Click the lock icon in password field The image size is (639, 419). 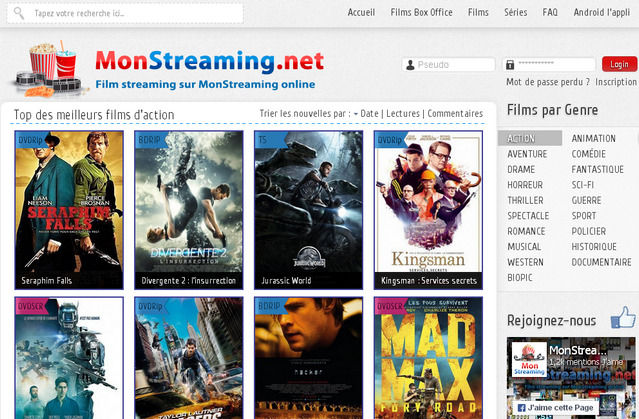pyautogui.click(x=510, y=65)
